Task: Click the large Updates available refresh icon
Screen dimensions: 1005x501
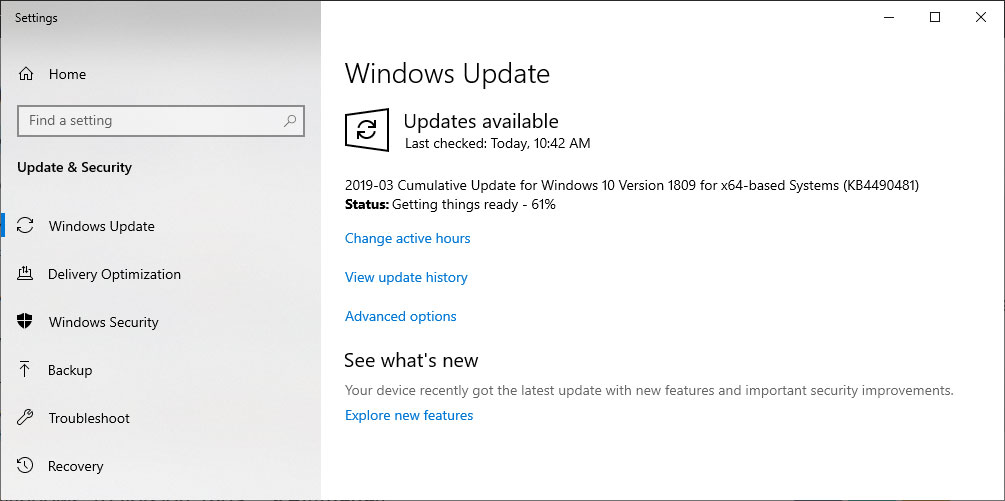Action: (367, 130)
